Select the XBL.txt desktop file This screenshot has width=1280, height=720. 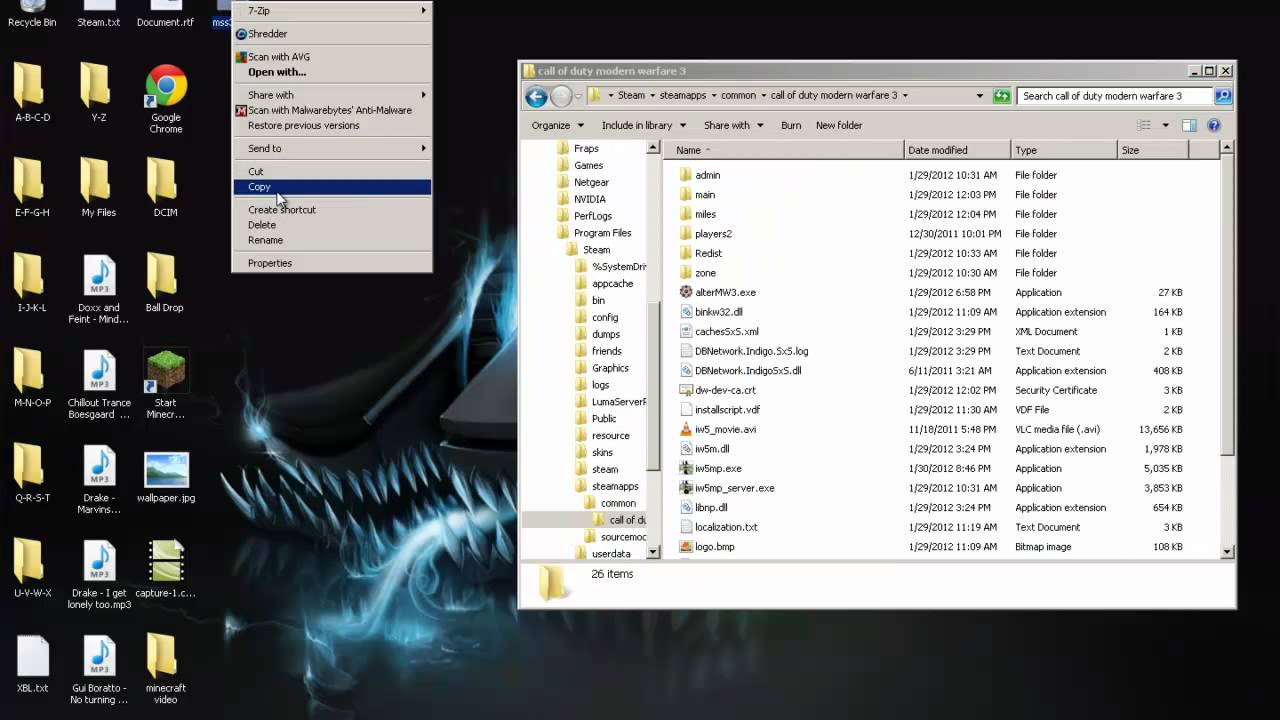pos(32,666)
